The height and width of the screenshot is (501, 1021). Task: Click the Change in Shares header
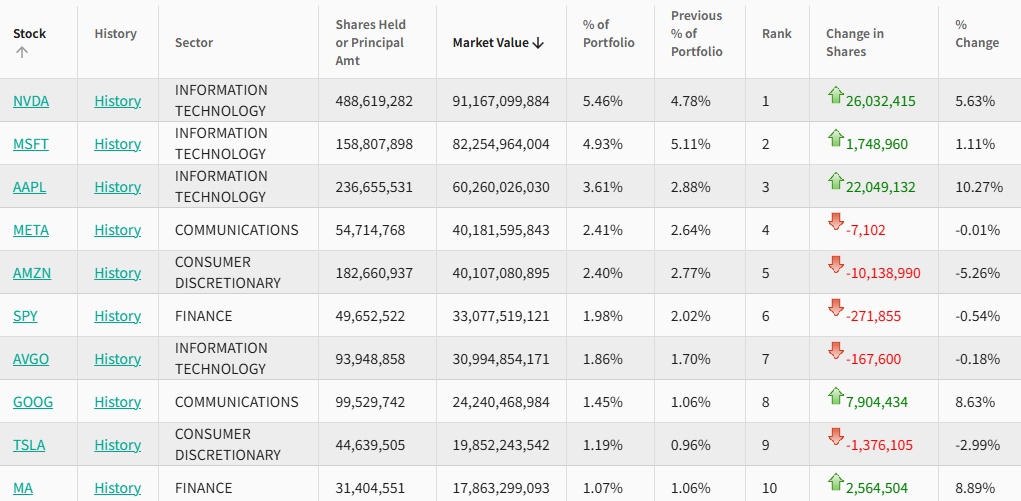pyautogui.click(x=855, y=43)
